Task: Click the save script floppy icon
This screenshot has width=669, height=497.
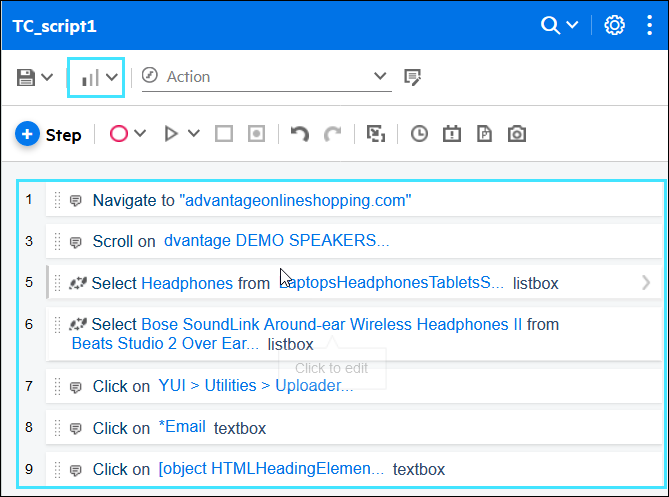Action: pyautogui.click(x=26, y=77)
